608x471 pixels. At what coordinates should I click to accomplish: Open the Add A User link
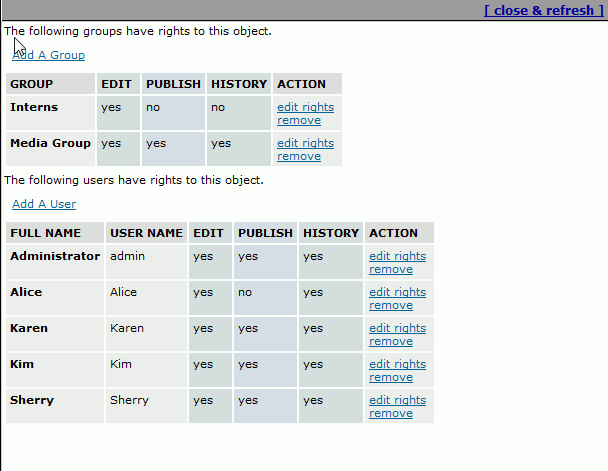[44, 204]
